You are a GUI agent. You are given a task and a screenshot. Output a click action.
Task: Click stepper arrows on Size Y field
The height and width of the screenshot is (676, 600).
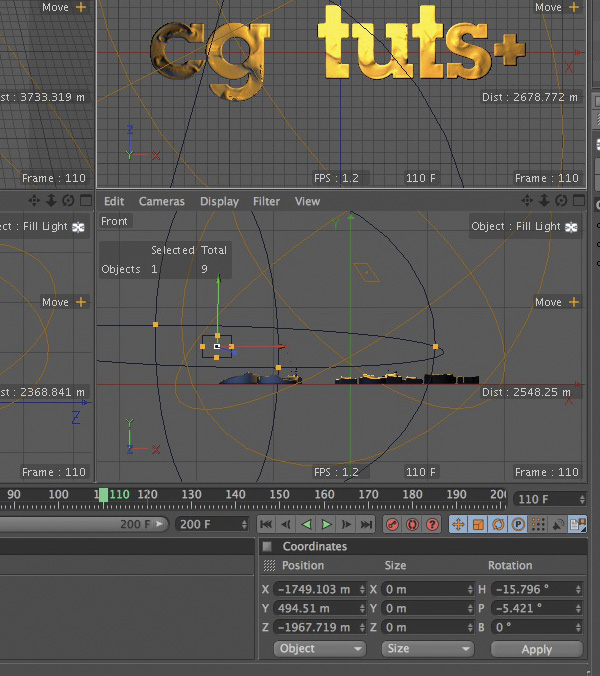coord(470,608)
